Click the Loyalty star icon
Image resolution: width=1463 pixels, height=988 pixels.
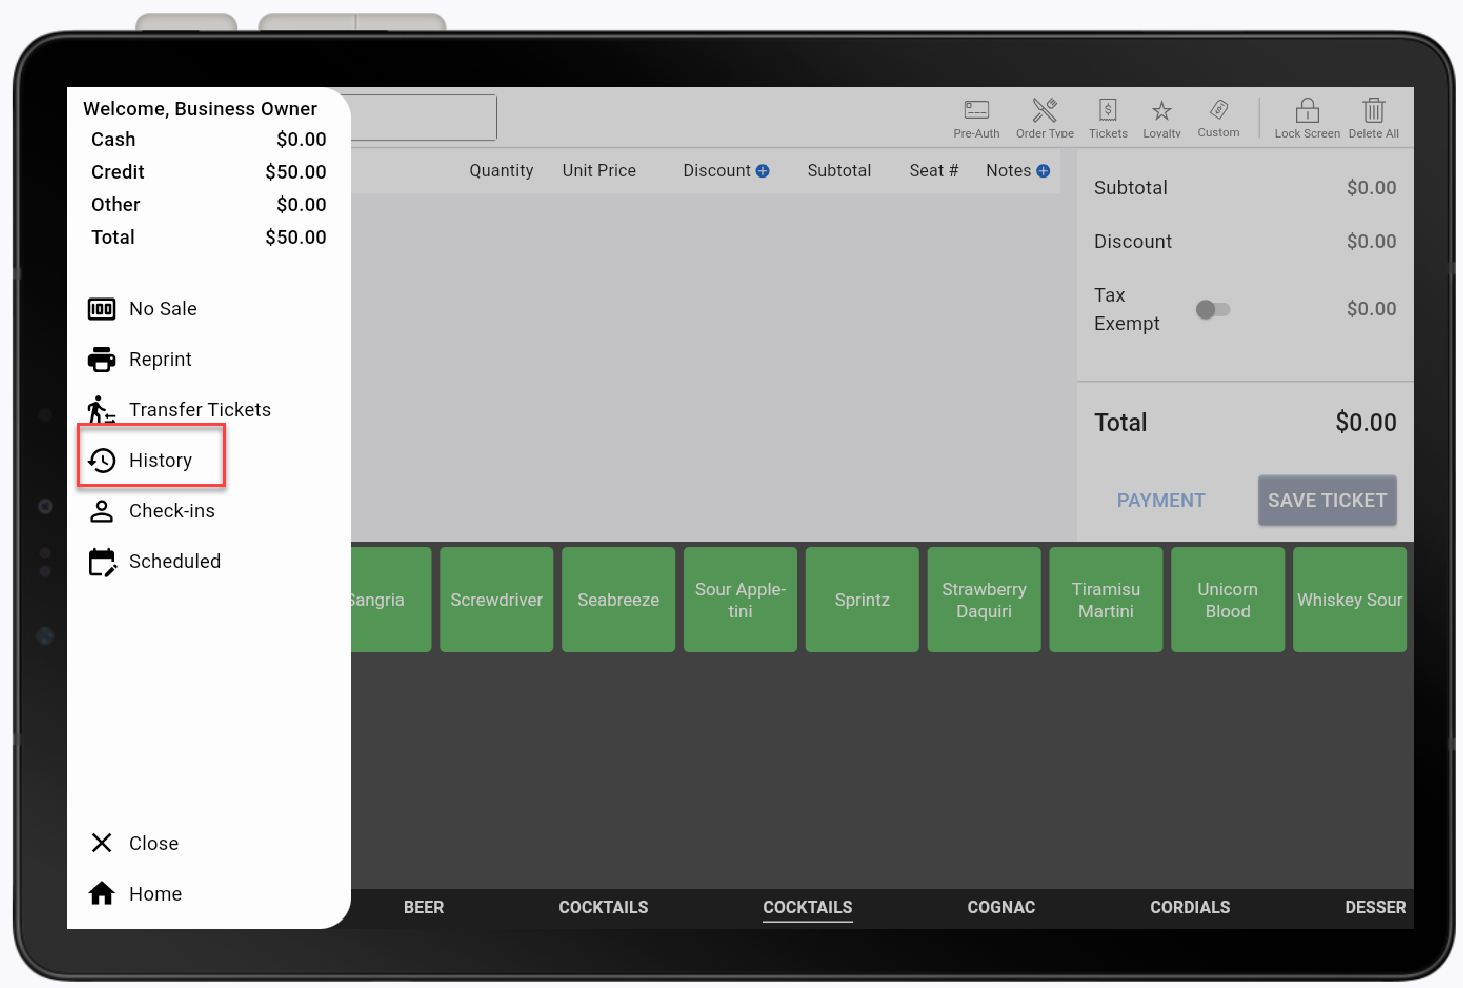tap(1161, 111)
